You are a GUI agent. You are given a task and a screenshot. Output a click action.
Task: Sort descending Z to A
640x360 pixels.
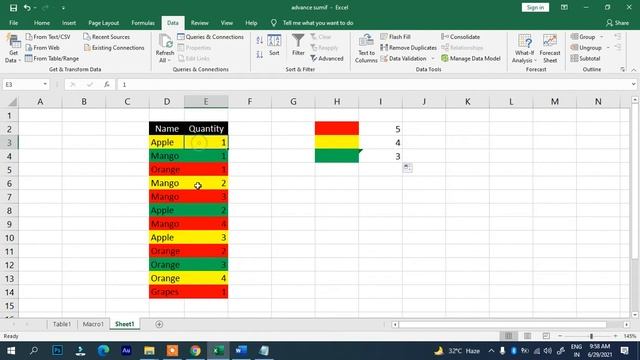point(260,54)
